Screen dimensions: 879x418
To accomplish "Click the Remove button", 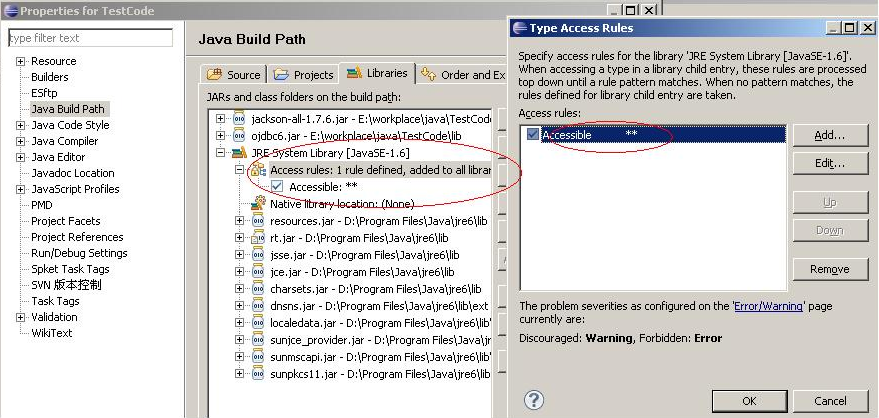I will [x=830, y=270].
